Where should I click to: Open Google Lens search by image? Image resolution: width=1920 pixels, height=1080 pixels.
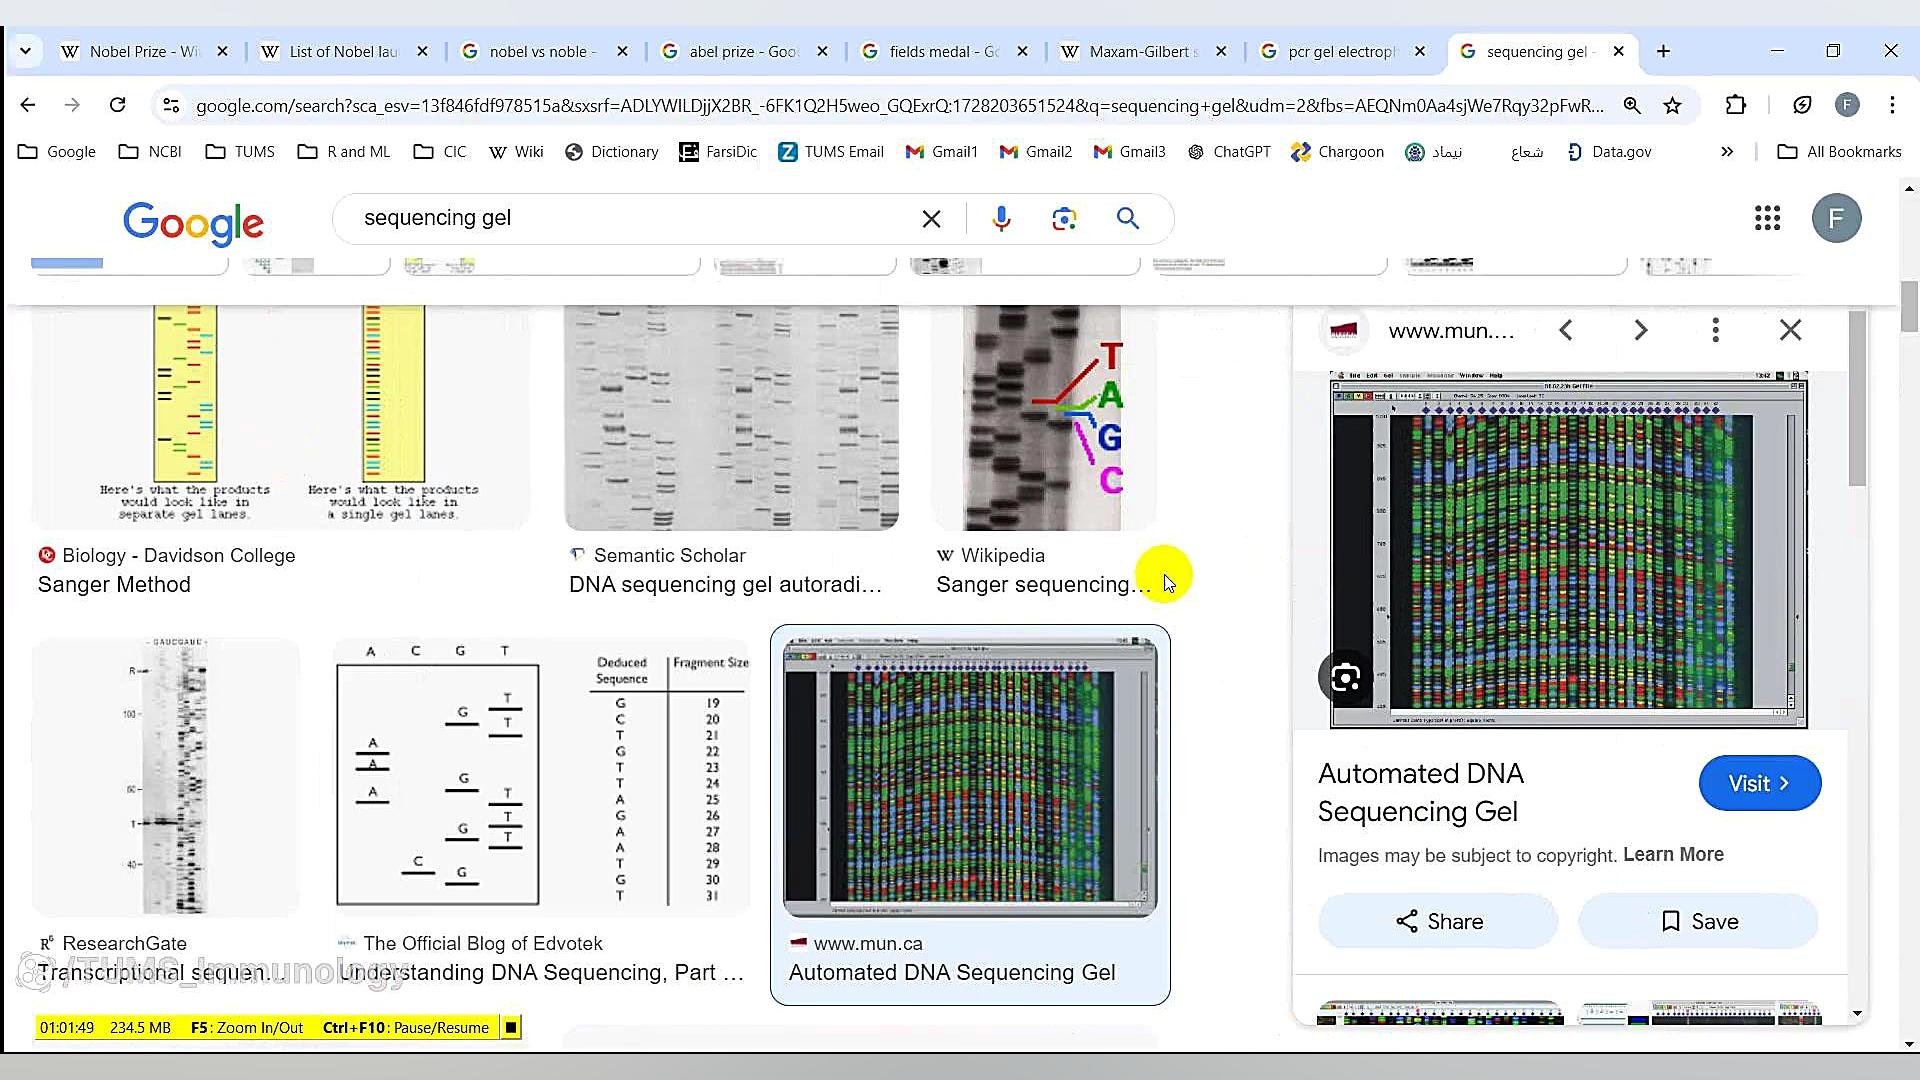(1064, 218)
